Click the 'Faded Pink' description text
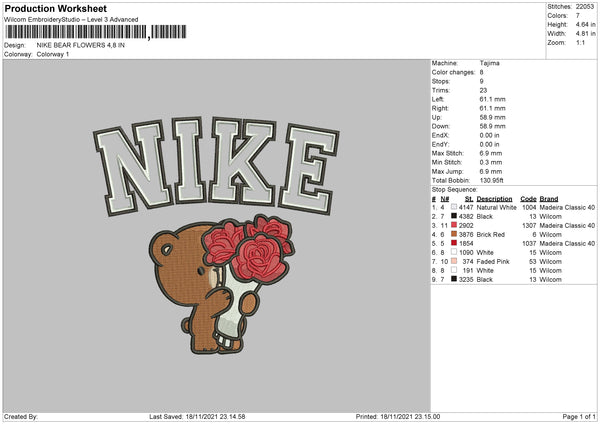Viewport: 600px width, 424px height. pos(493,262)
